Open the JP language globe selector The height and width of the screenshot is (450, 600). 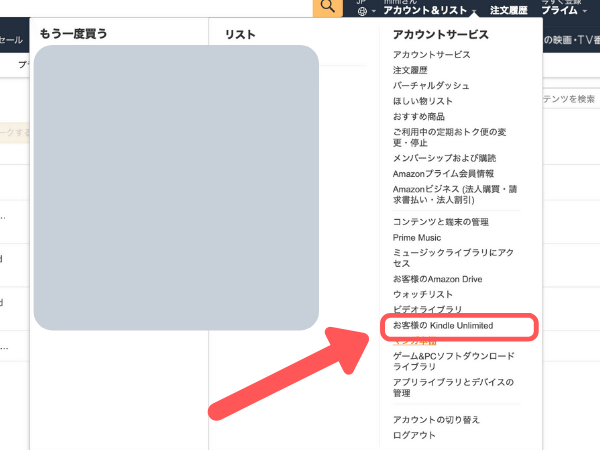(366, 9)
